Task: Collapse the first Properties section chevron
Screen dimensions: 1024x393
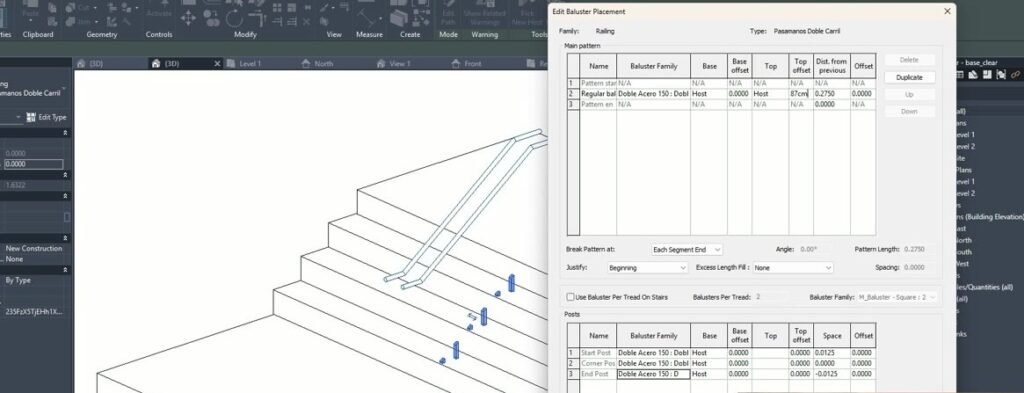Action: click(65, 133)
